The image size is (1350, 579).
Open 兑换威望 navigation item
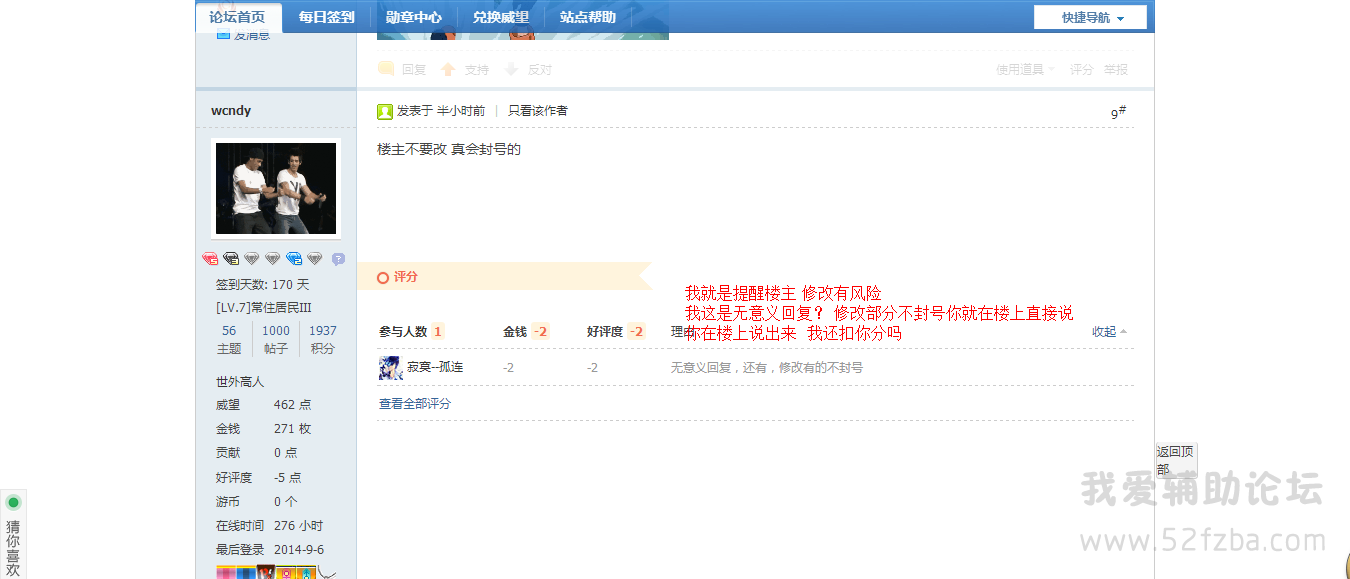[500, 17]
